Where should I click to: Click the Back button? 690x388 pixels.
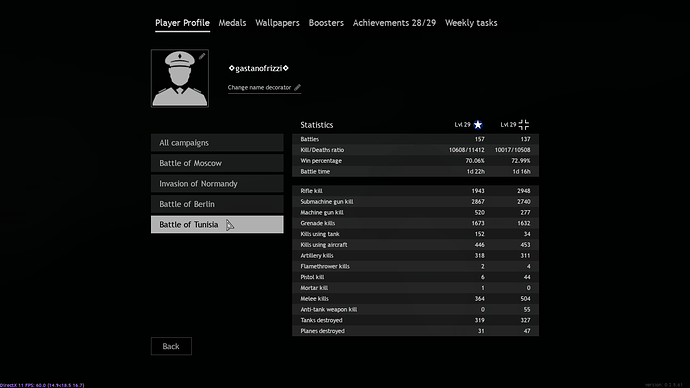(171, 346)
